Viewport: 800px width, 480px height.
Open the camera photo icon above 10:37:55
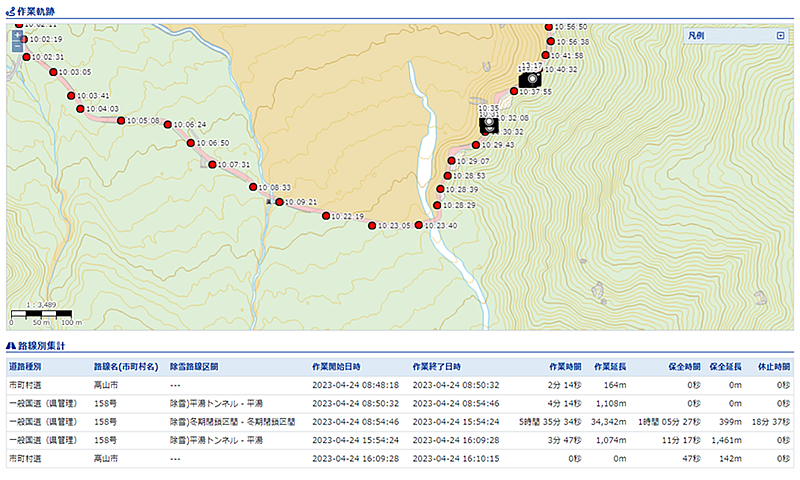tap(530, 80)
